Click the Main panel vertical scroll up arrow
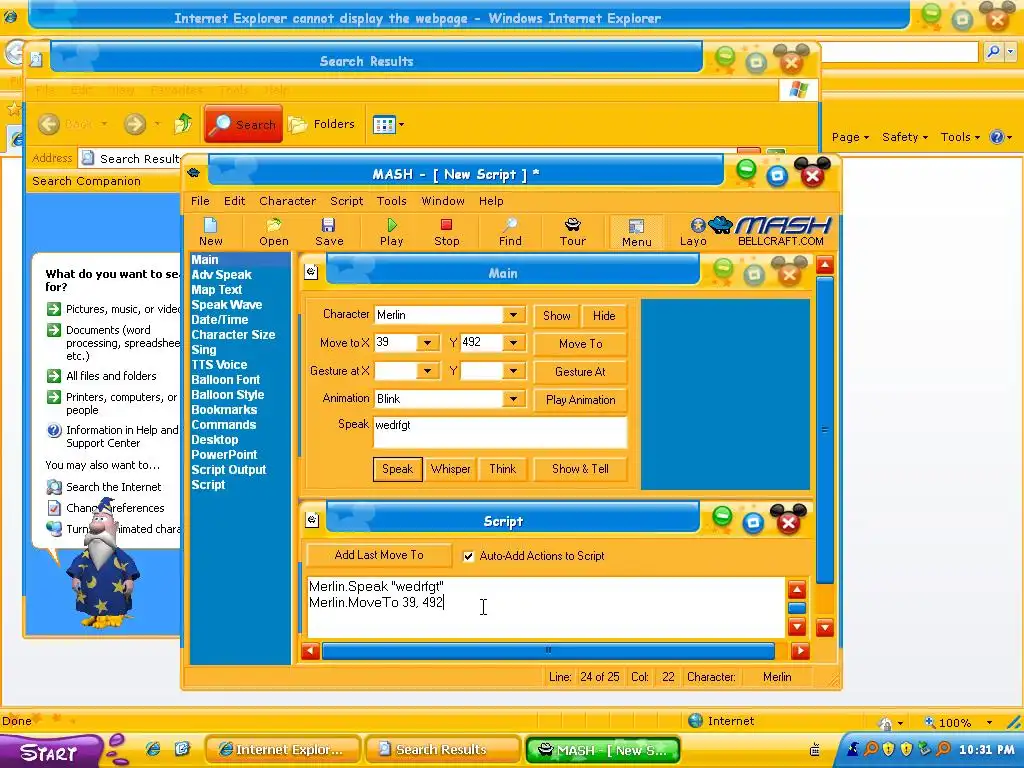Image resolution: width=1024 pixels, height=768 pixels. point(825,265)
